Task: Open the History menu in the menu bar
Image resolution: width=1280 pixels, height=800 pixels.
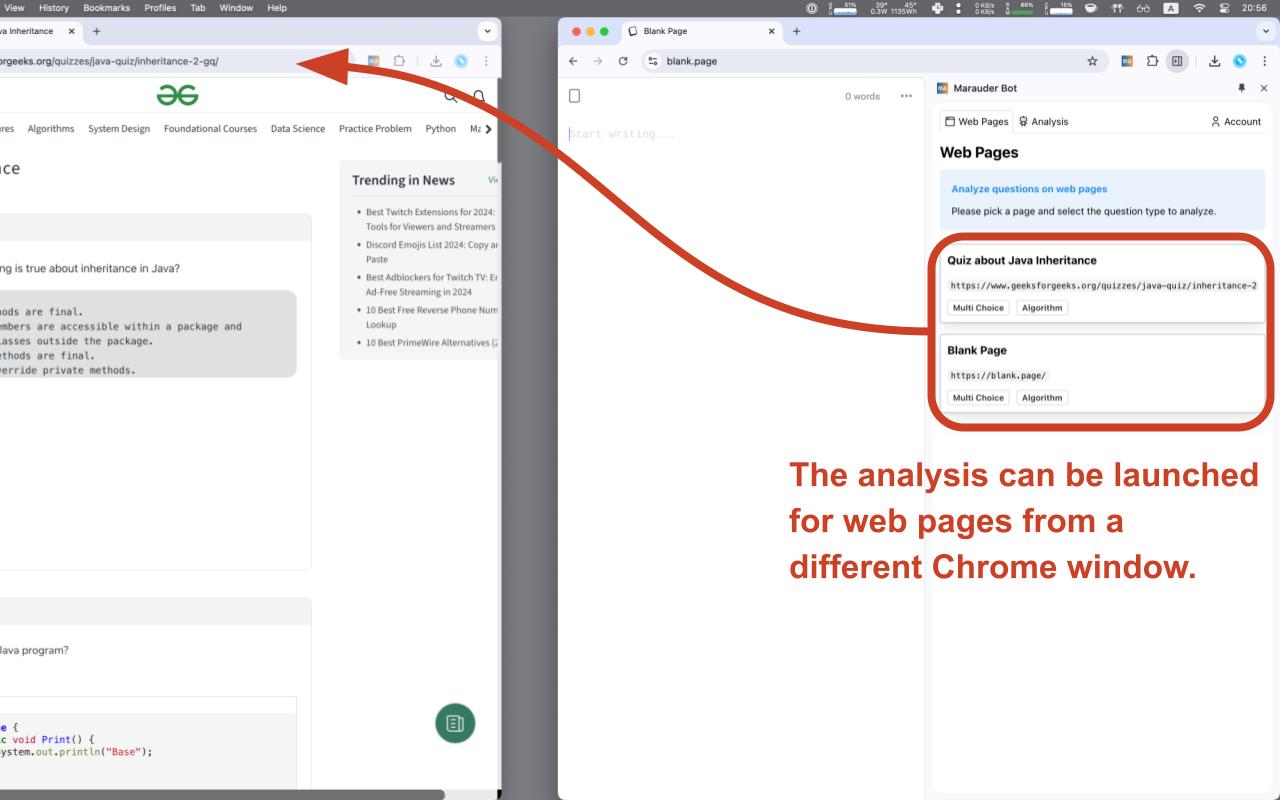Action: click(x=54, y=8)
